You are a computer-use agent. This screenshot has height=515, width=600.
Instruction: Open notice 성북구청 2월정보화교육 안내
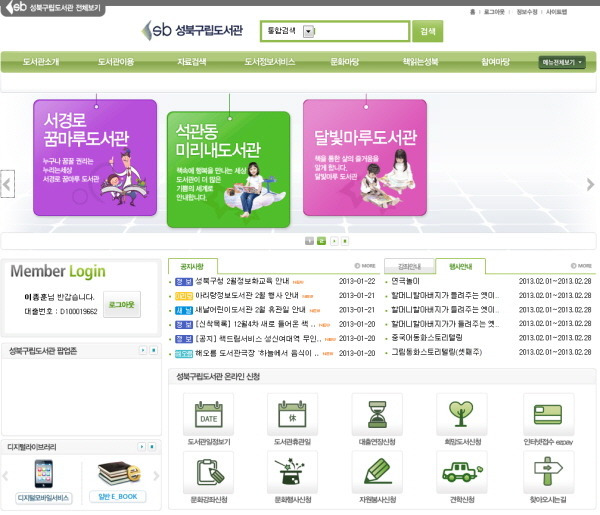(x=242, y=281)
